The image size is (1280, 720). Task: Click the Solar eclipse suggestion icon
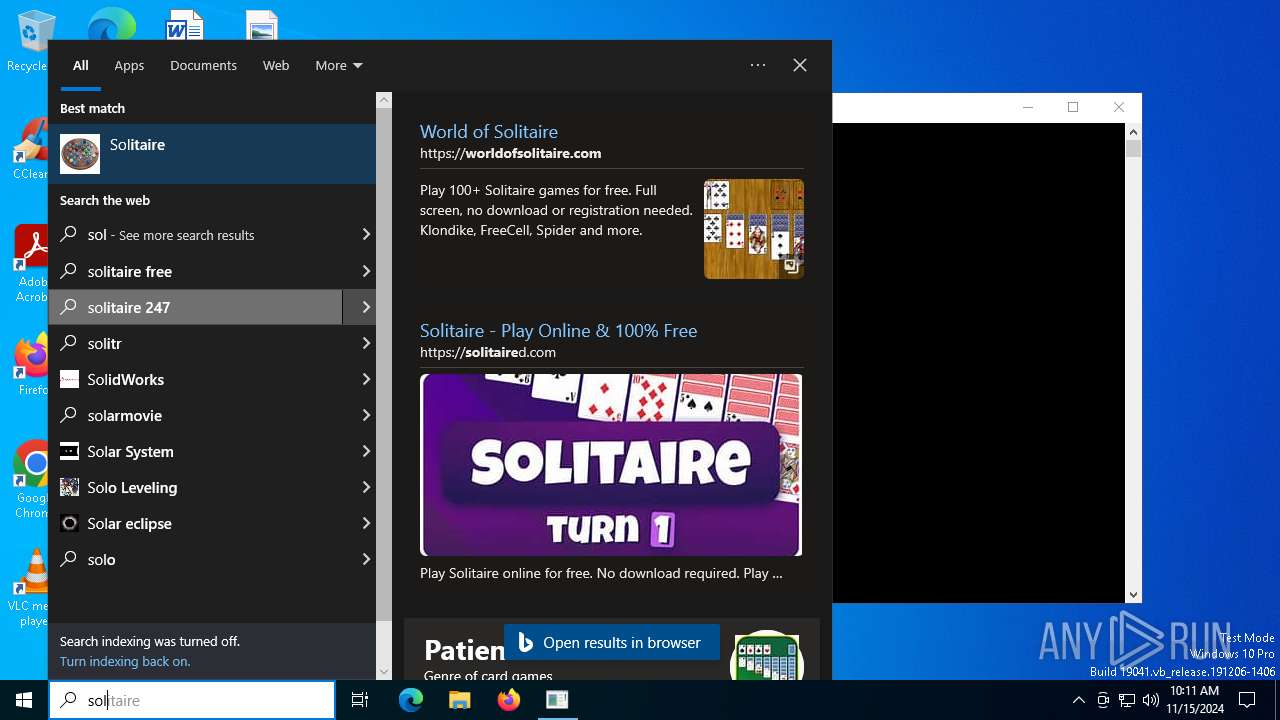tap(69, 523)
